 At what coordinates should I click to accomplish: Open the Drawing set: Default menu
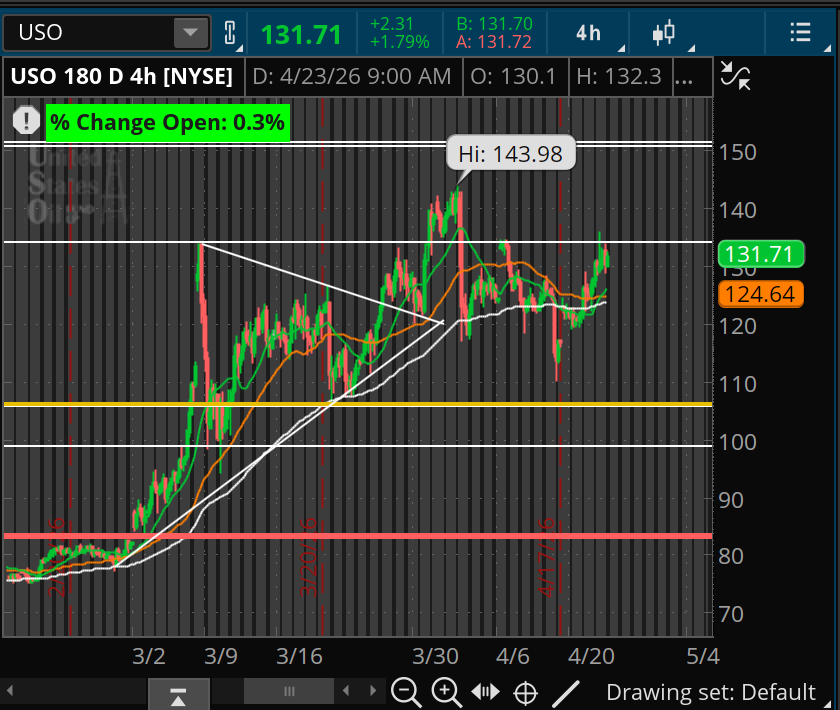tap(710, 692)
